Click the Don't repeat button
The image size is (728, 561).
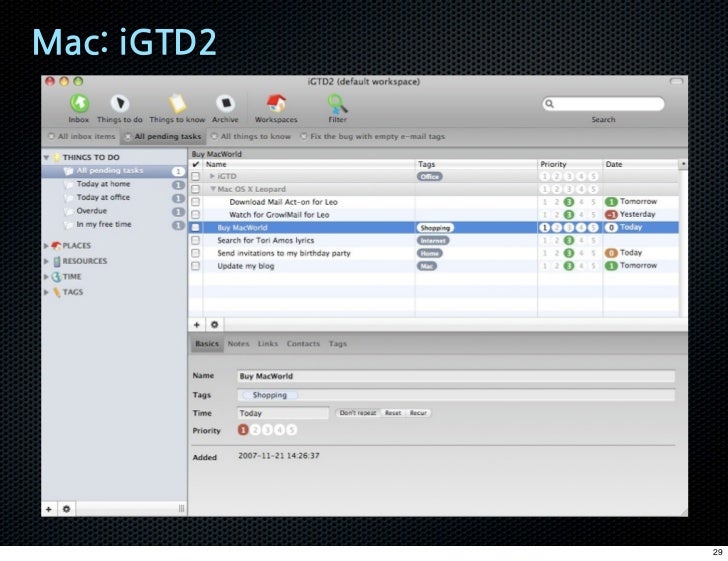pyautogui.click(x=358, y=413)
